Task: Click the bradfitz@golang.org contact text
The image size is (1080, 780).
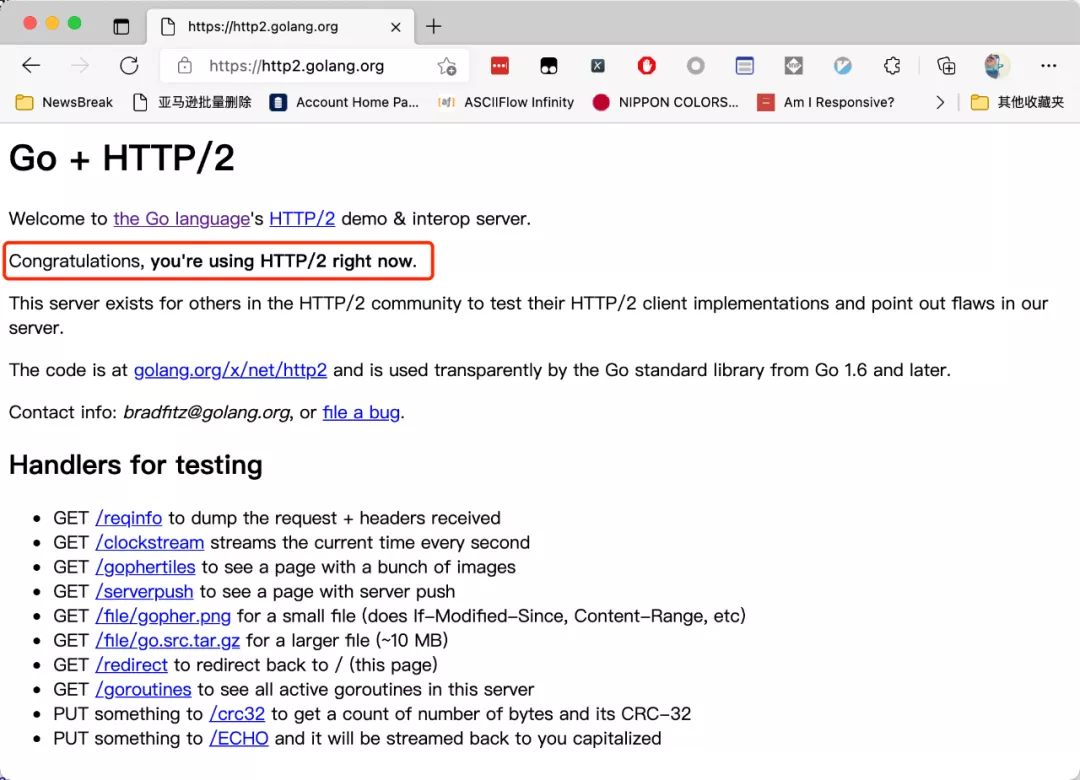Action: coord(207,412)
